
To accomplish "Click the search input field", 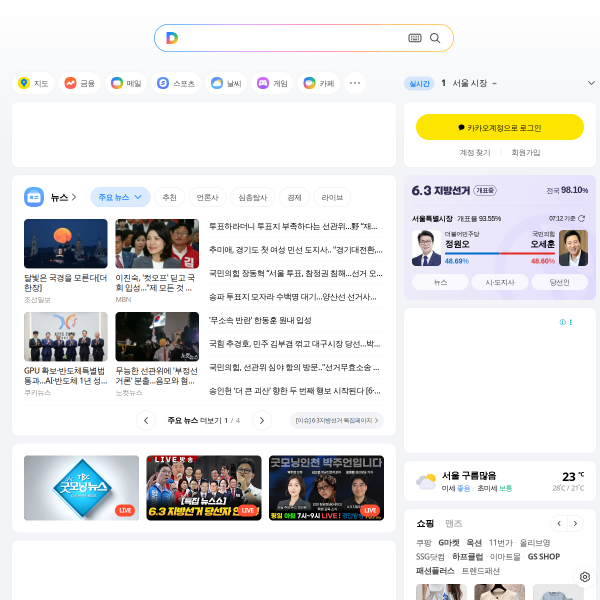I will coord(293,38).
